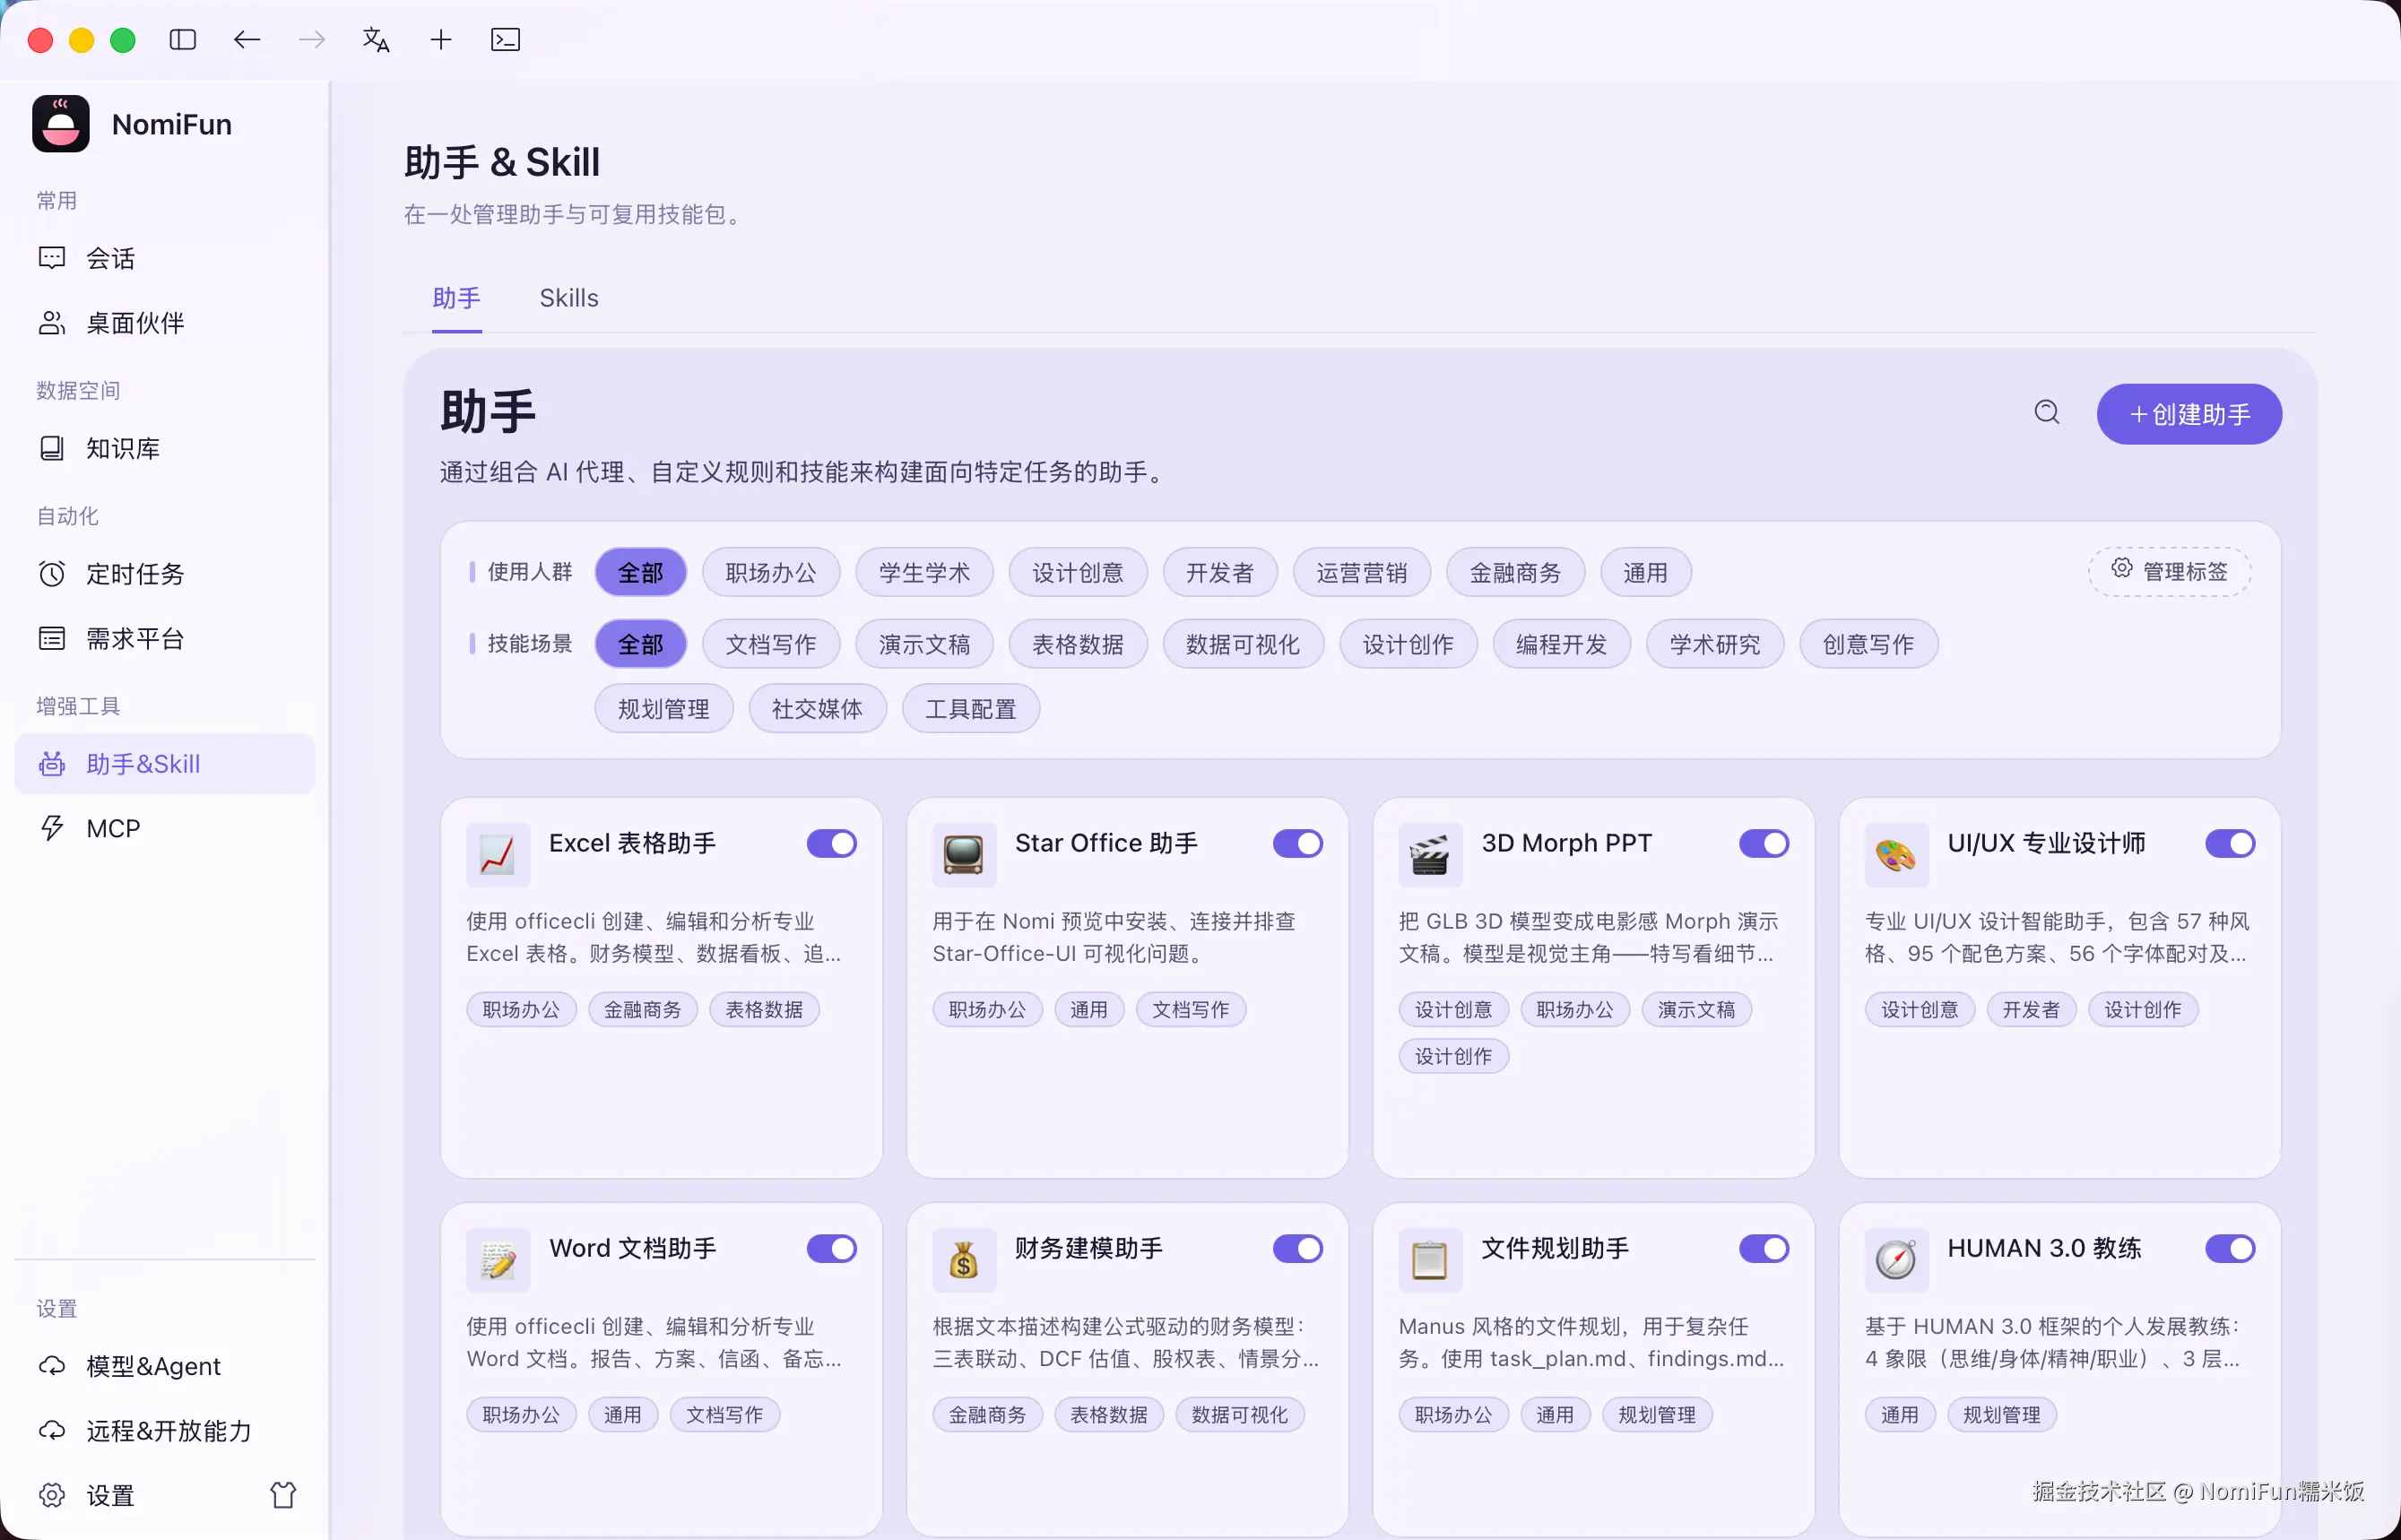Filter by 工具配置 scenario
Screen dimensions: 2401x1540
[971, 709]
